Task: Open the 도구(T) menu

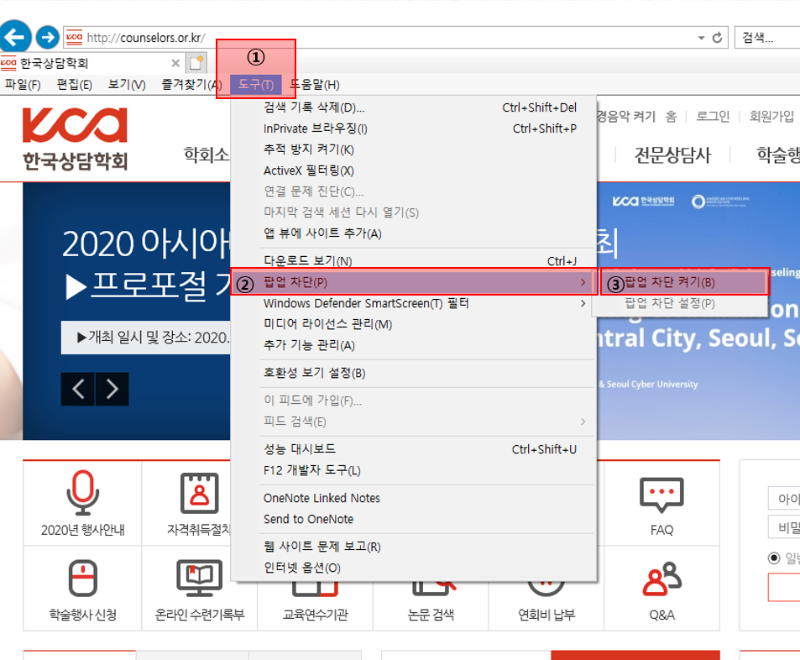Action: 256,84
